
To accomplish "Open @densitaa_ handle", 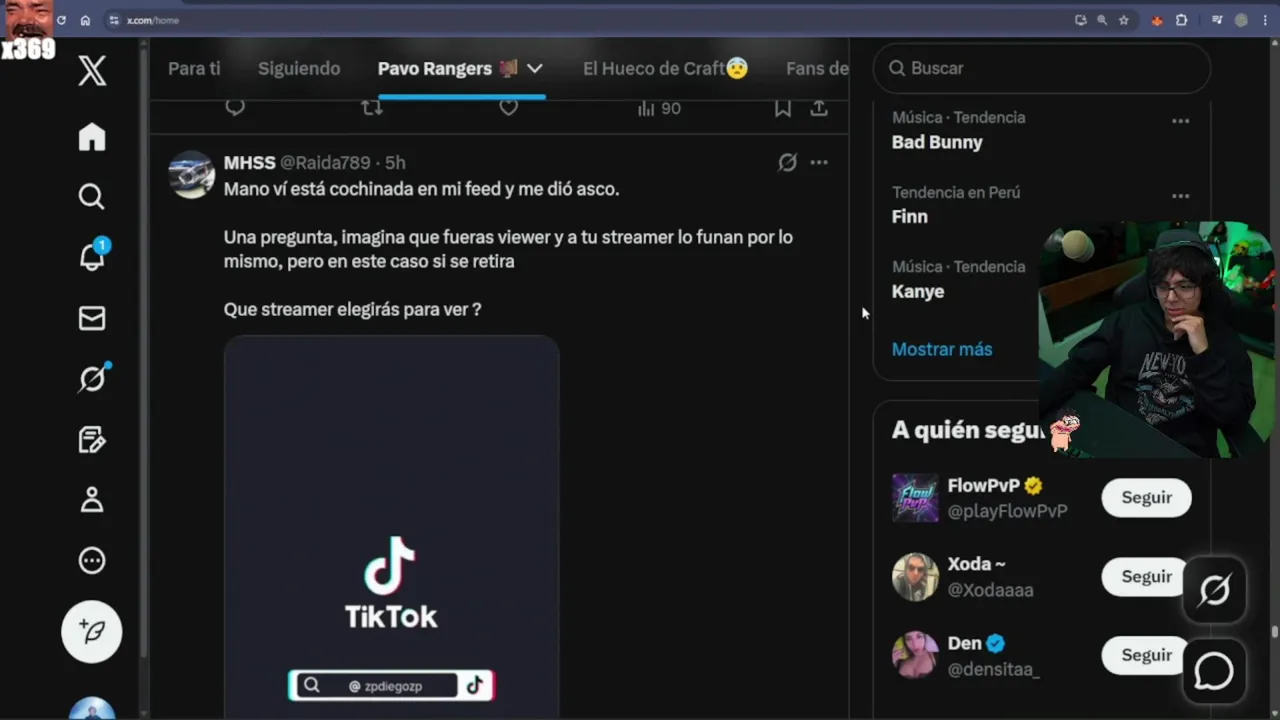I will 994,669.
